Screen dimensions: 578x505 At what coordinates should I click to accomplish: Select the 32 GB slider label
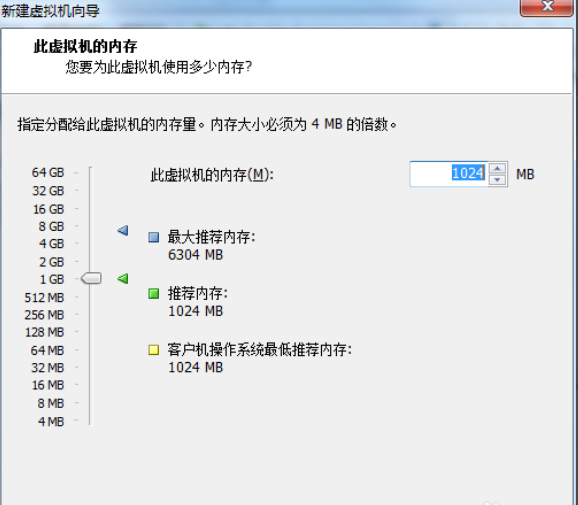tap(48, 191)
